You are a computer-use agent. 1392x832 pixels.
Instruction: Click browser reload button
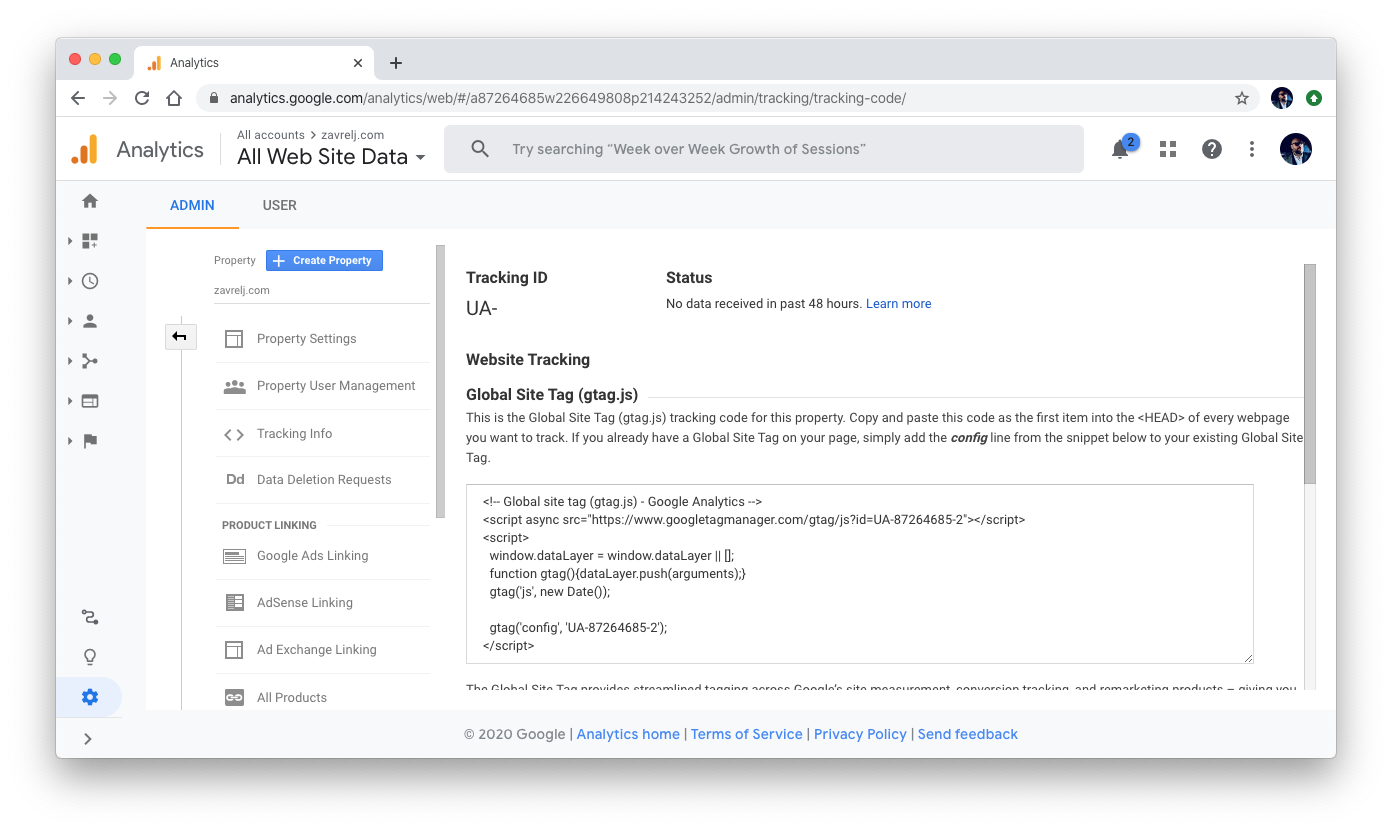click(x=142, y=98)
